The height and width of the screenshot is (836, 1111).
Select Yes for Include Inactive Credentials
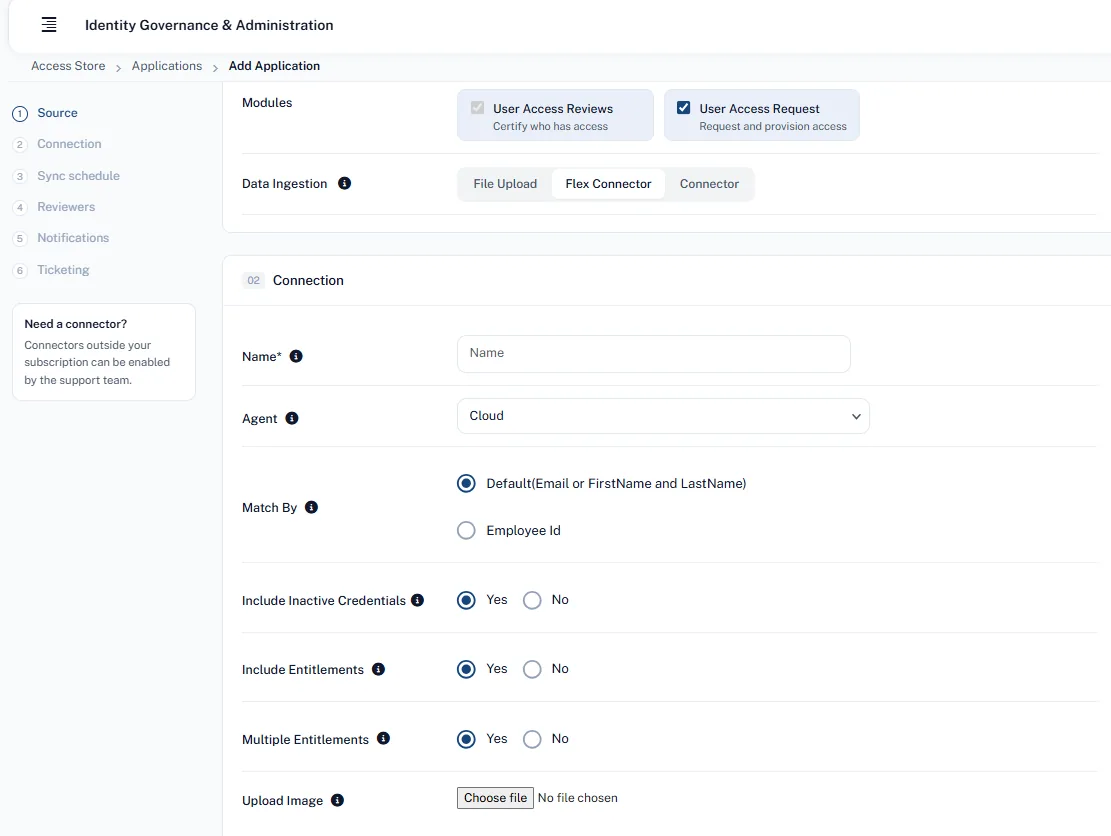point(466,601)
